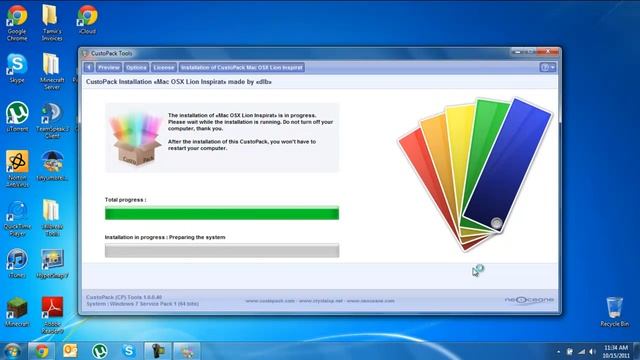Launch uTorrent from the desktop icon
Image resolution: width=640 pixels, height=360 pixels.
17,117
